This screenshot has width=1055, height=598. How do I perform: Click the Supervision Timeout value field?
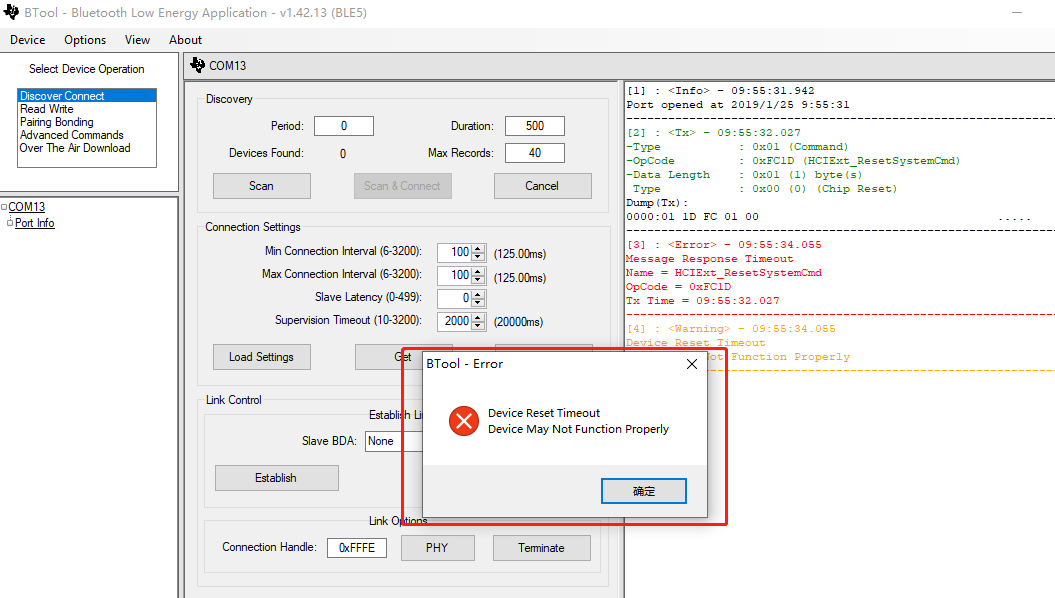[454, 322]
